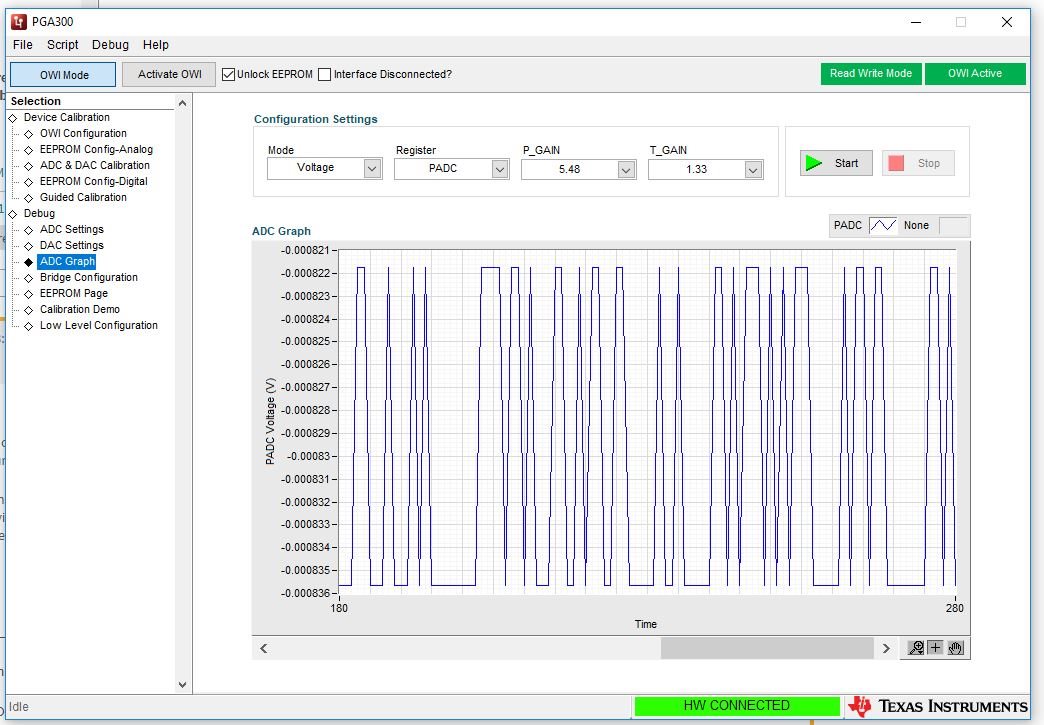
Task: Select ADC Settings in the tree
Action: (72, 229)
